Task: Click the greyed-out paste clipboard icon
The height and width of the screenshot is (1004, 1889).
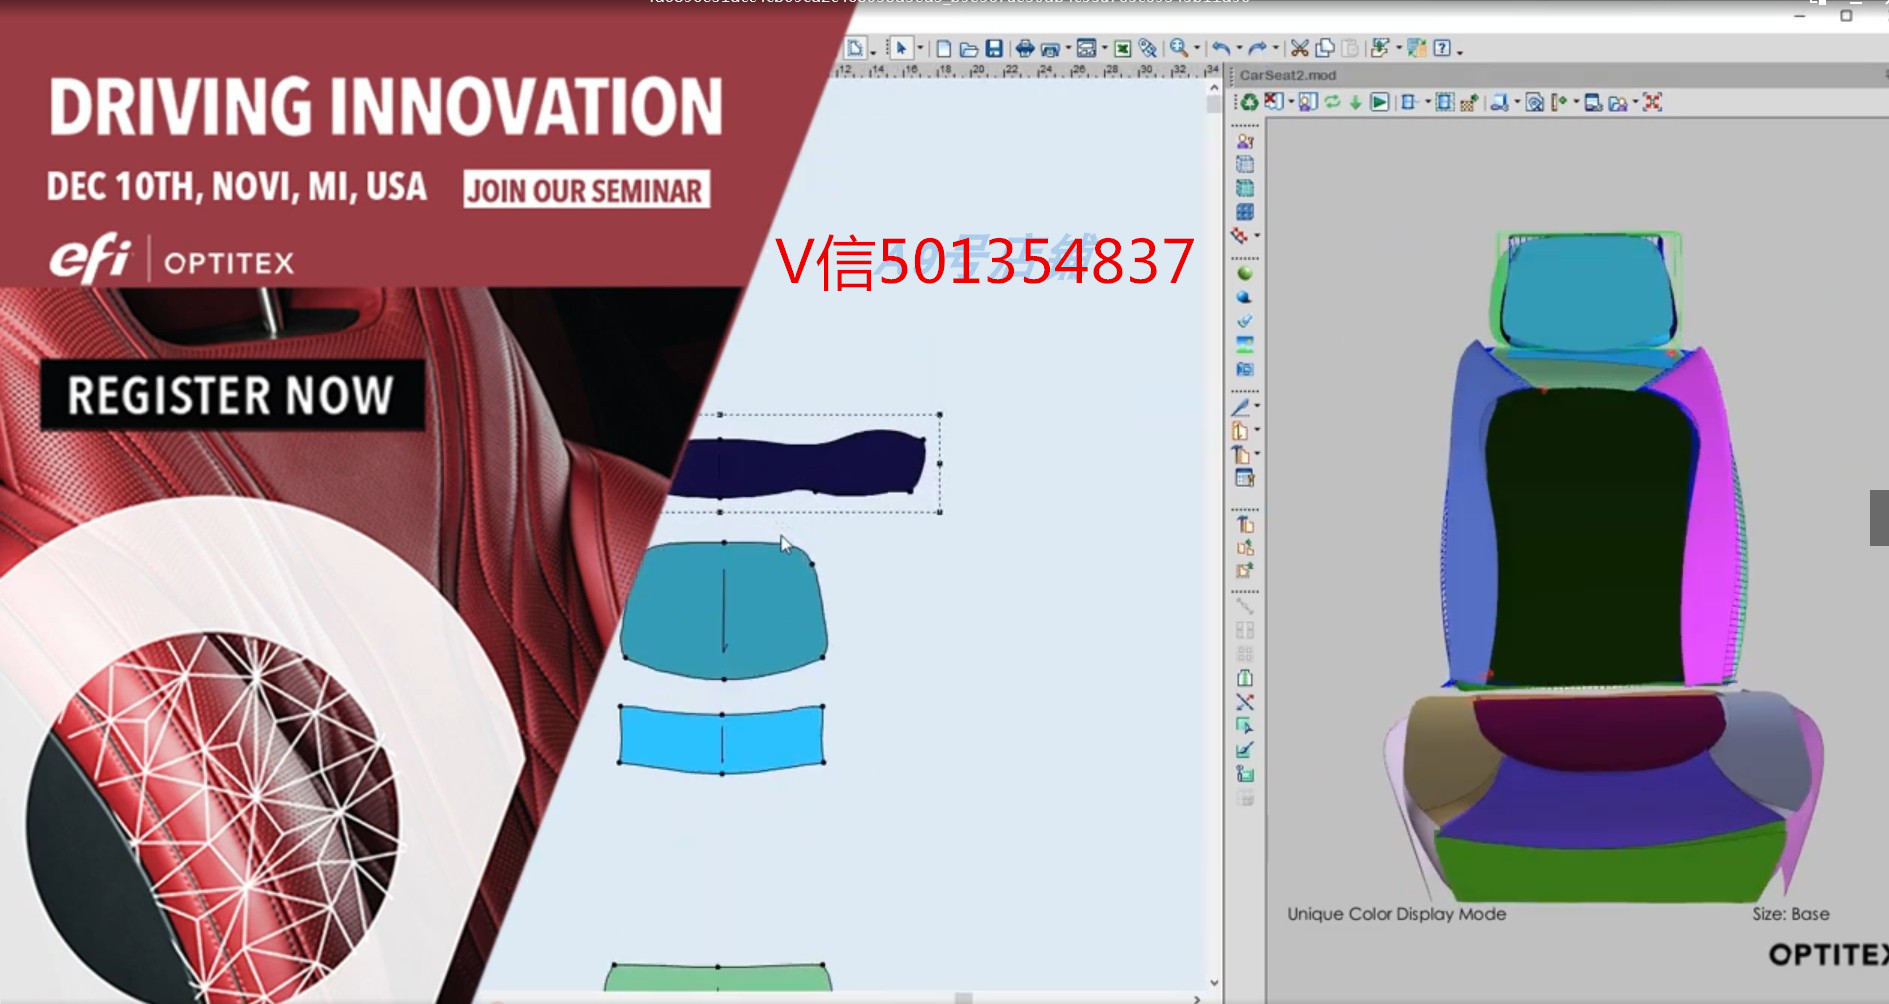Action: [x=1349, y=48]
